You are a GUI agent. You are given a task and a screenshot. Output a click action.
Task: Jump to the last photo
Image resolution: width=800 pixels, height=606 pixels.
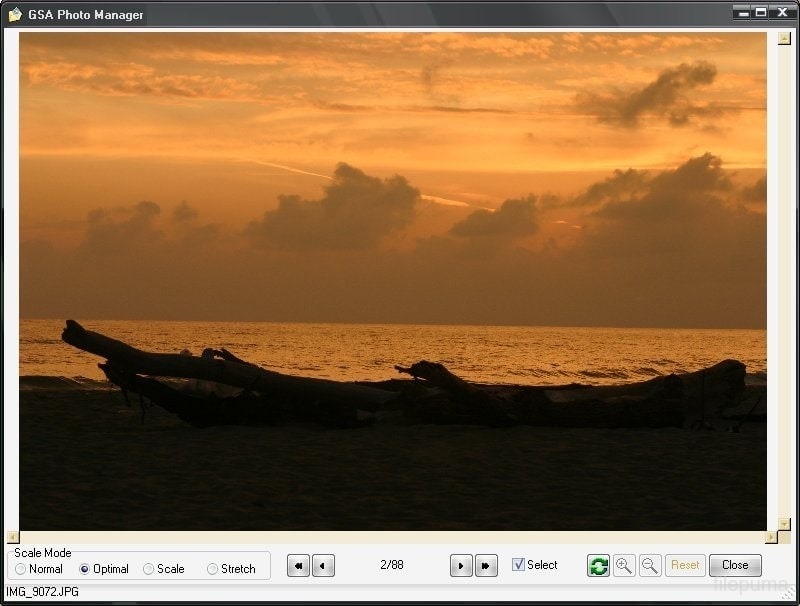click(x=486, y=566)
